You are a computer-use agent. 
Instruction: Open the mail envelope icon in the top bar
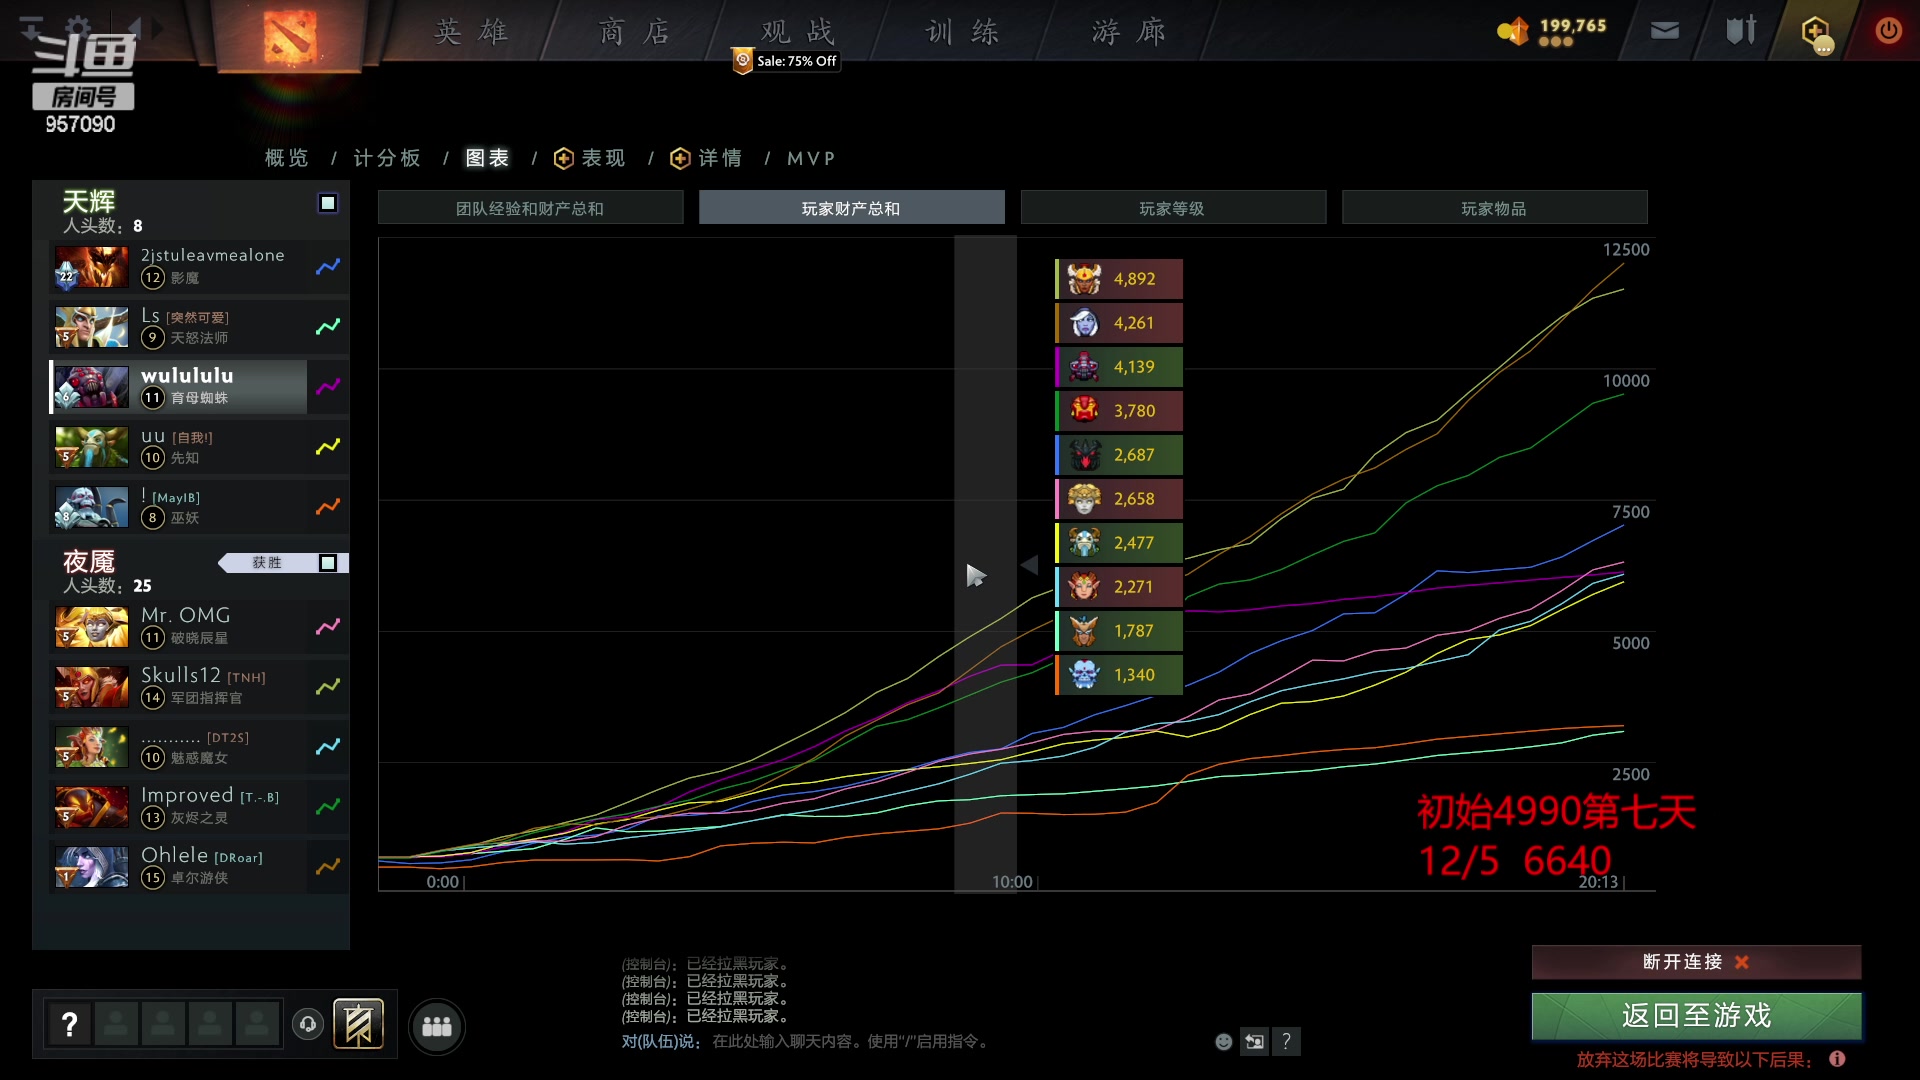coord(1664,30)
